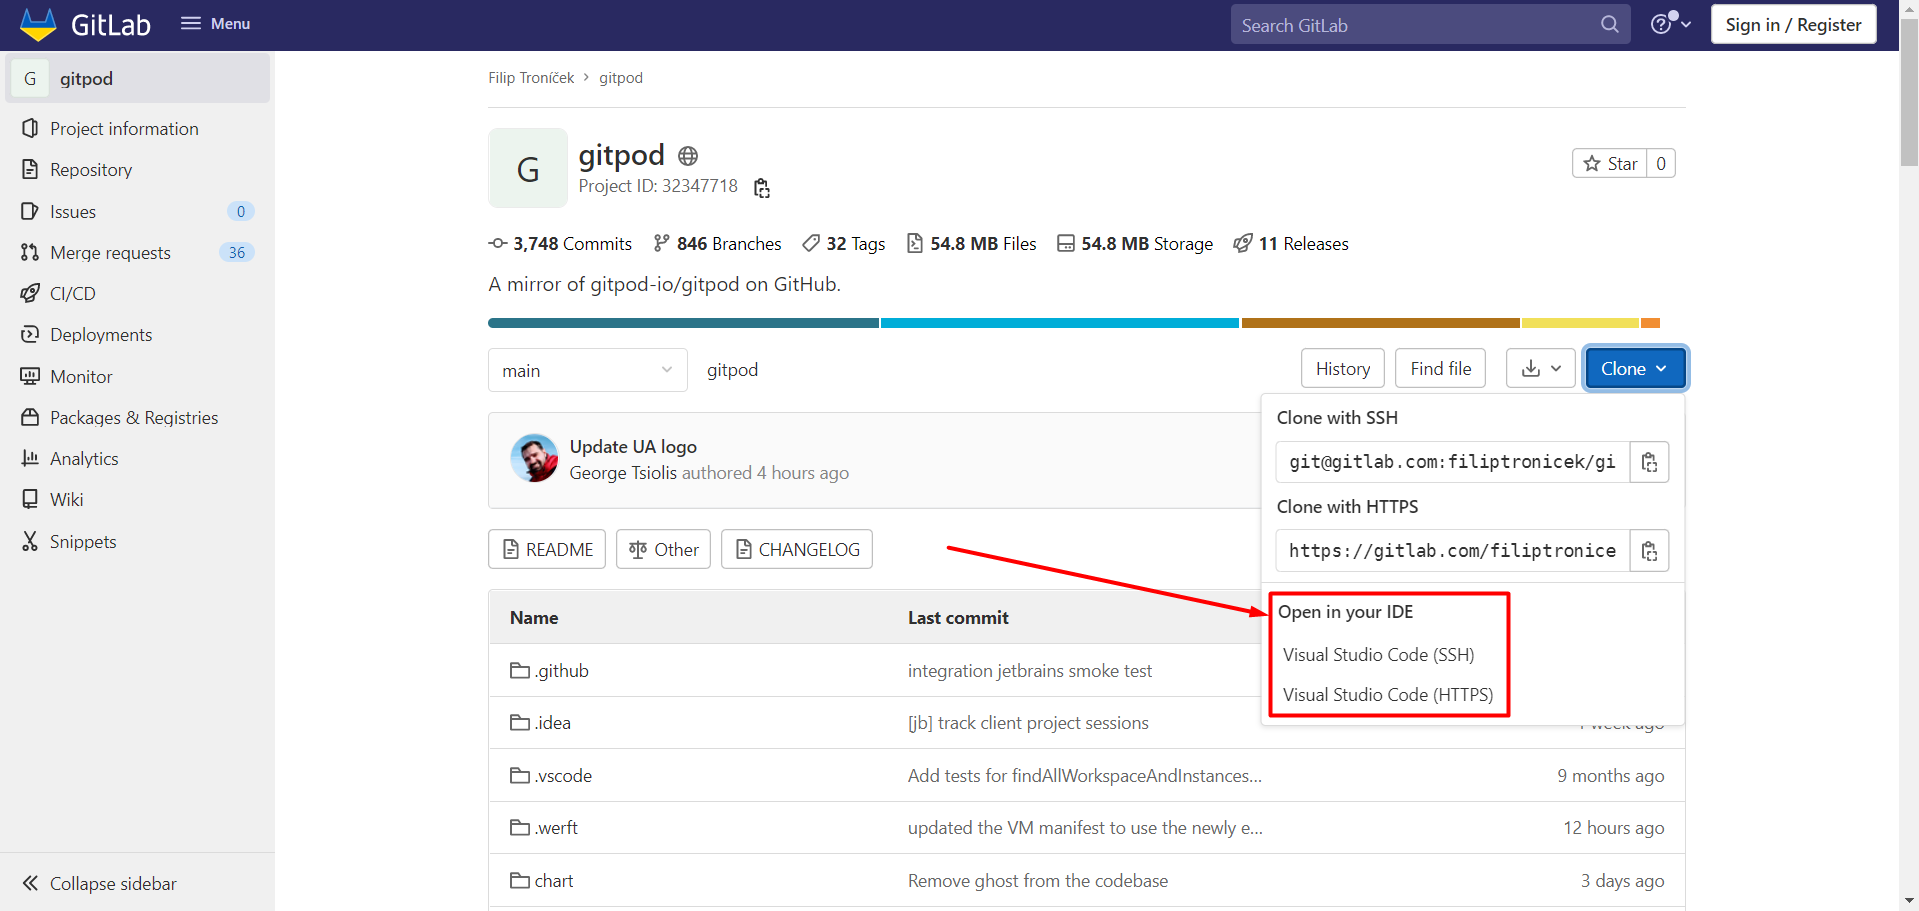Open gitpod project in sidebar header
Viewport: 1919px width, 911px height.
coord(138,78)
